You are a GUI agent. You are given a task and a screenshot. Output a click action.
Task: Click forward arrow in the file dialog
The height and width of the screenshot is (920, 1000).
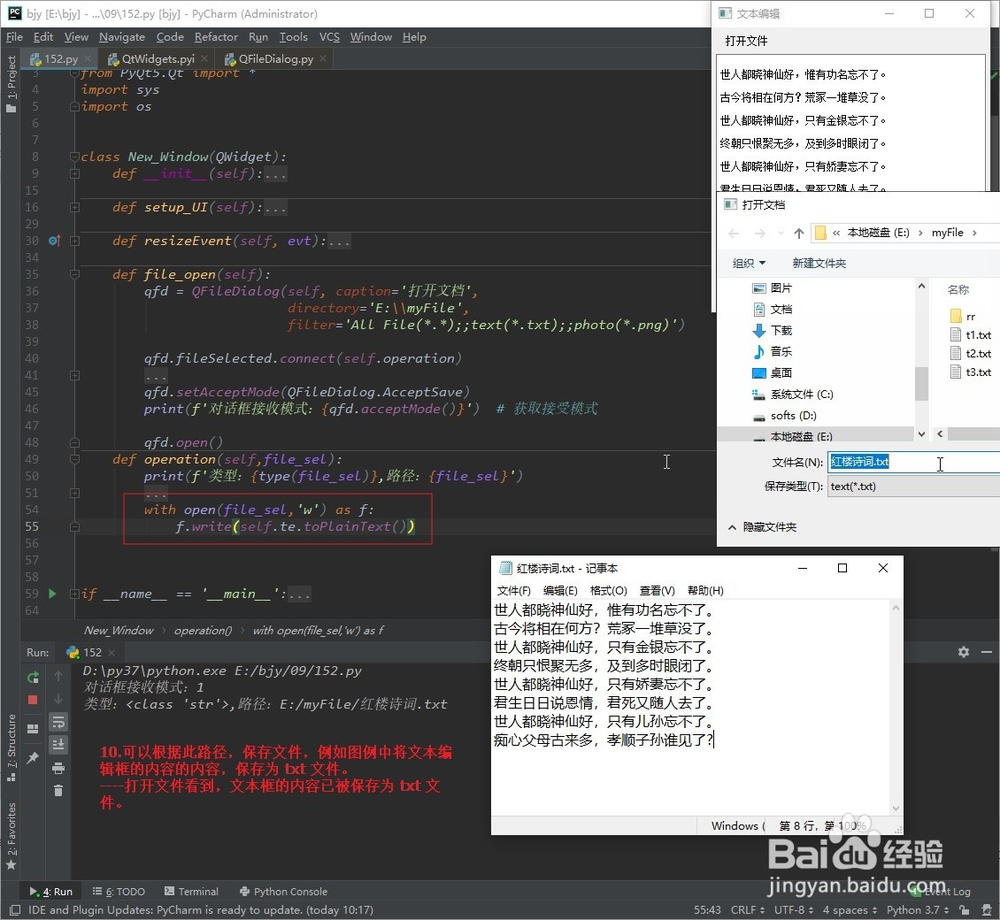tap(760, 233)
